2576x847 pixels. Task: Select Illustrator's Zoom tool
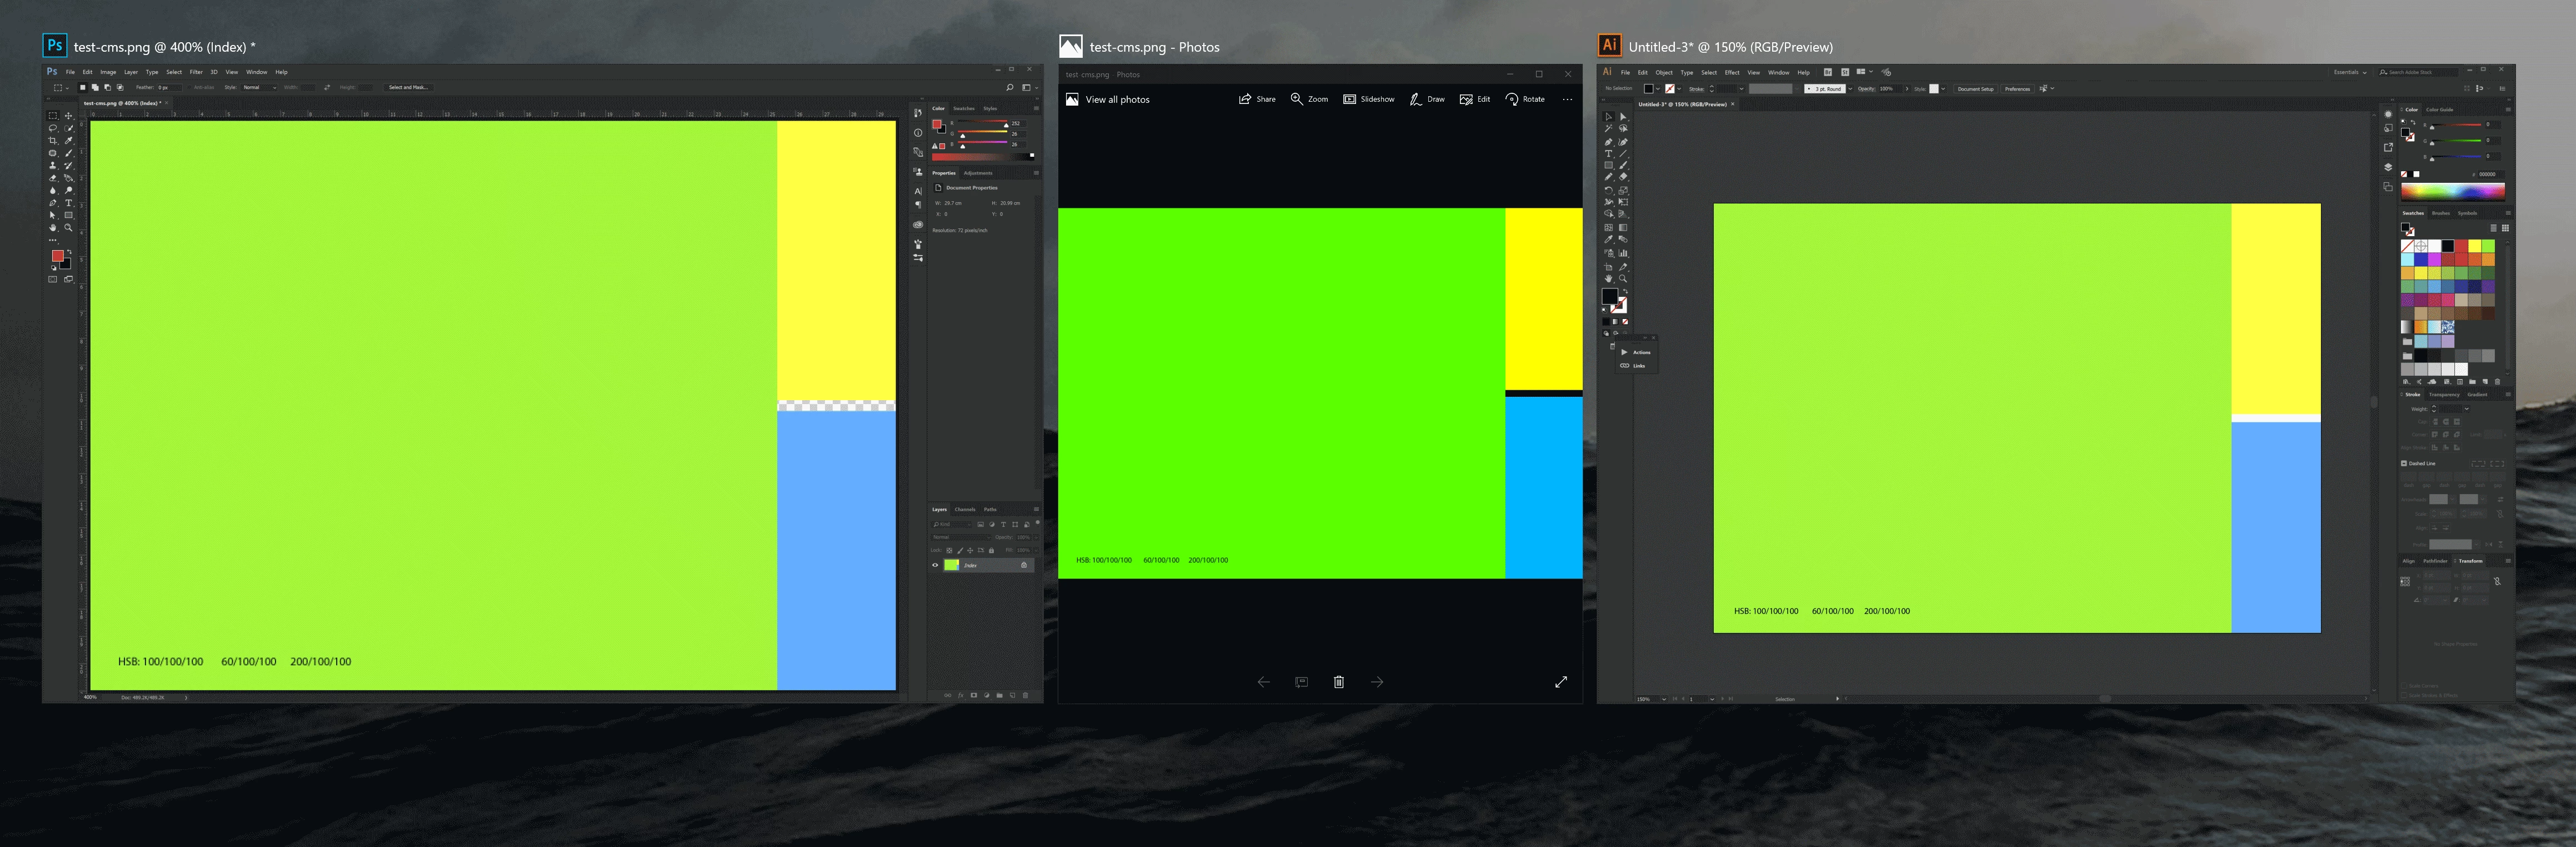tap(1623, 278)
